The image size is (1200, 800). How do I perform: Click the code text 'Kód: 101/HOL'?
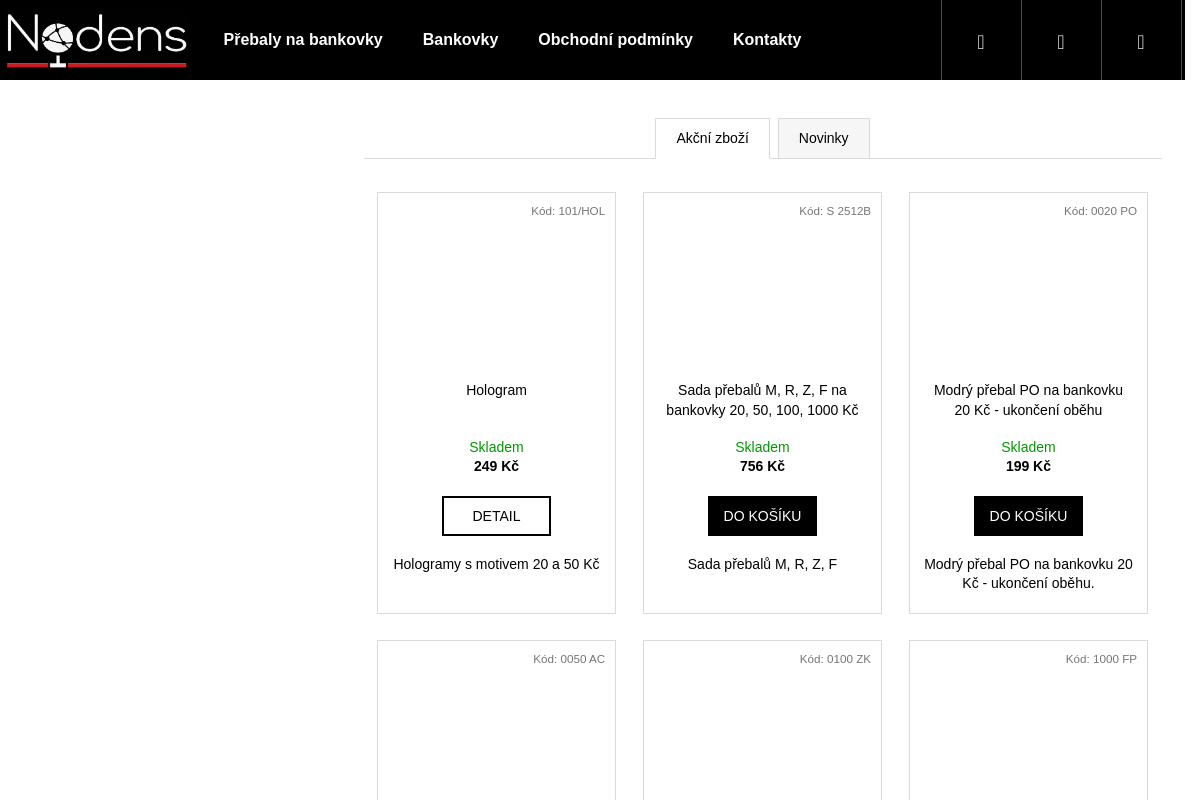click(x=568, y=211)
